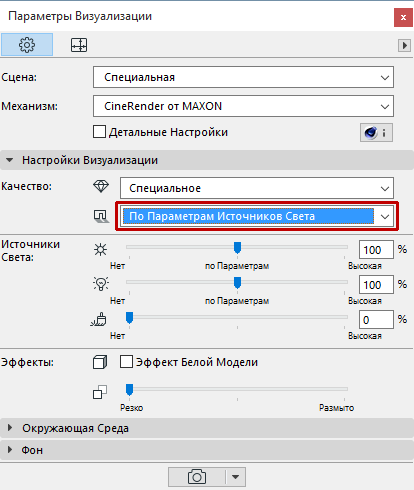Click the camera render button
Viewport: 414px width, 490px height.
pos(197,477)
